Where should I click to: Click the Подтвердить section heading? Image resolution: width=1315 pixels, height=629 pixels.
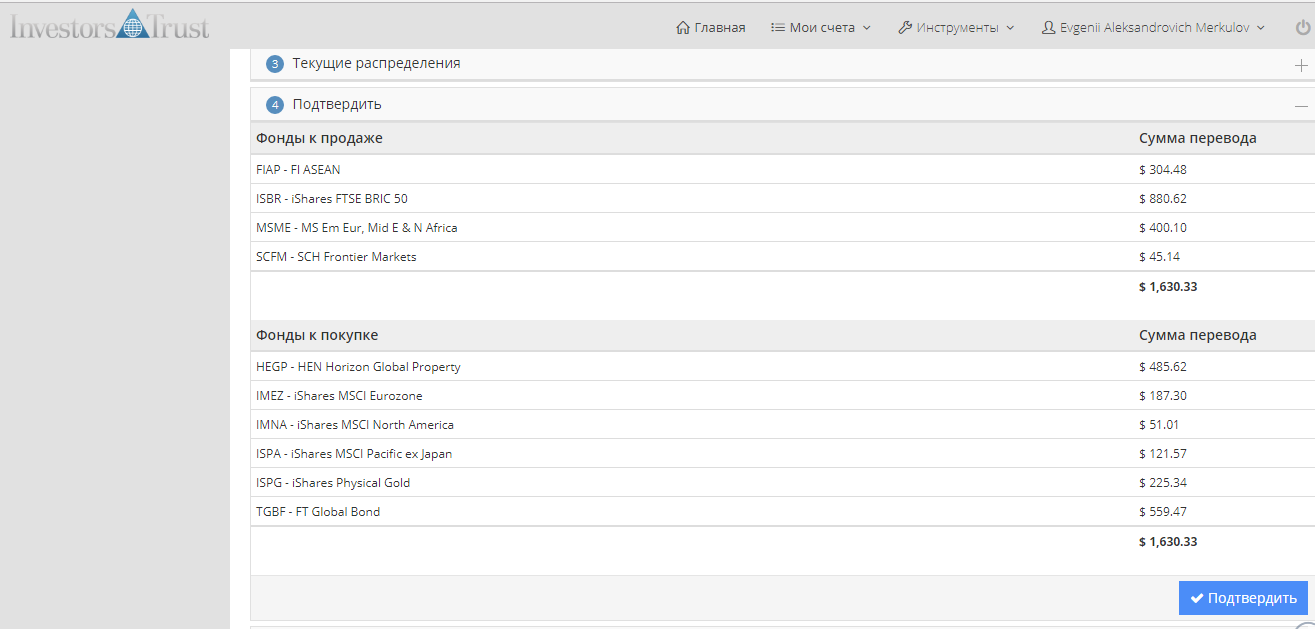[x=337, y=104]
